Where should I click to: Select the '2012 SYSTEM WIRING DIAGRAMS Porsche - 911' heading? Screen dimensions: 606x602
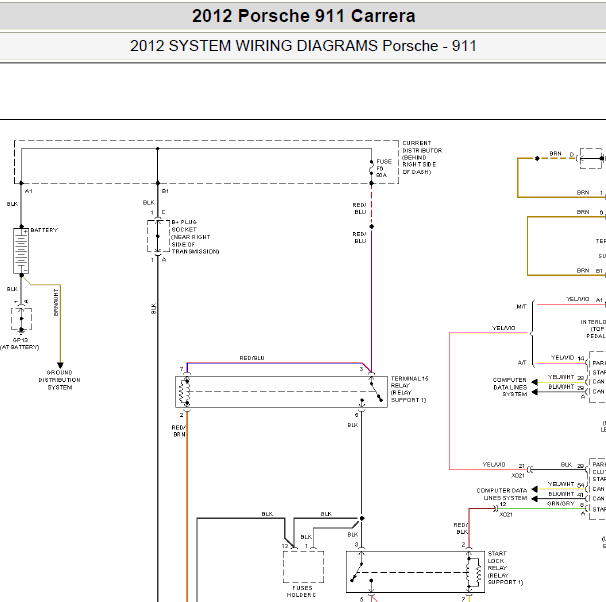303,46
